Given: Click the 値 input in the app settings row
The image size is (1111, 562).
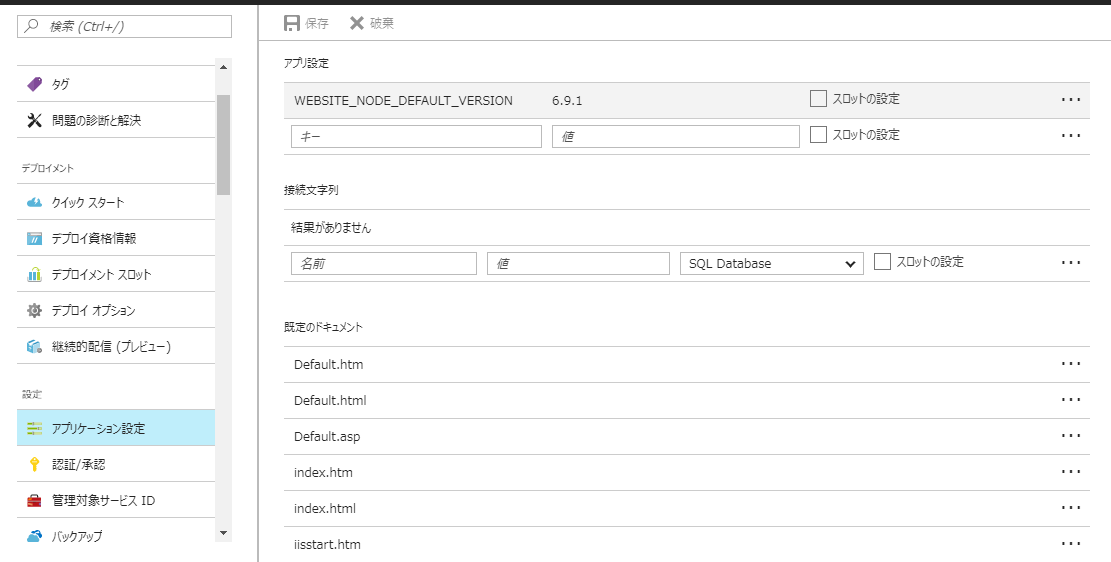Looking at the screenshot, I should click(x=676, y=136).
